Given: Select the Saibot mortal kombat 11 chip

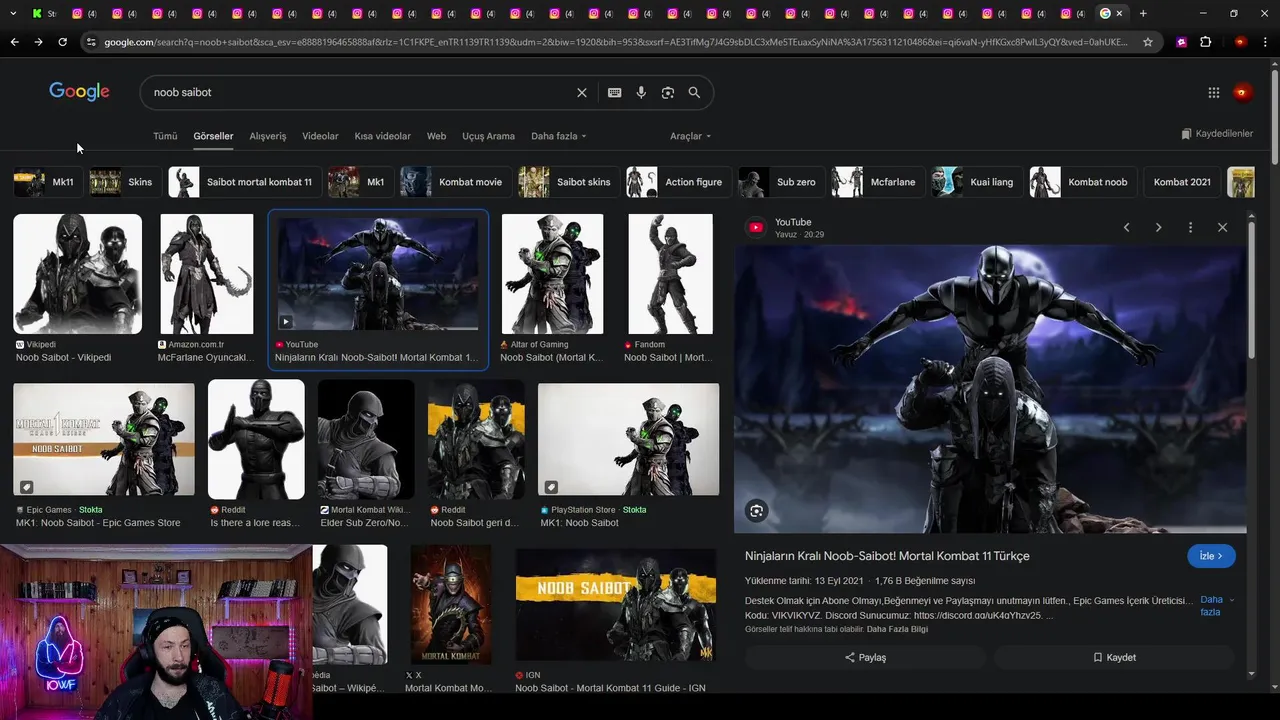Looking at the screenshot, I should click(x=245, y=182).
